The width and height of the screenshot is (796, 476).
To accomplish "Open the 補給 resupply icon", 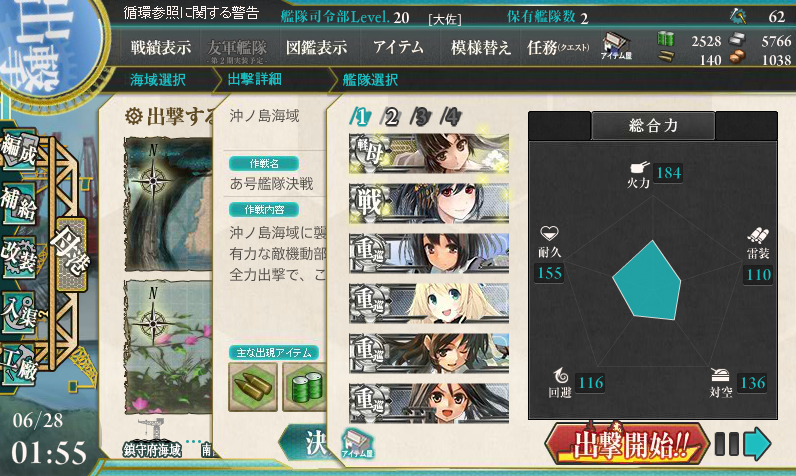I will click(19, 203).
